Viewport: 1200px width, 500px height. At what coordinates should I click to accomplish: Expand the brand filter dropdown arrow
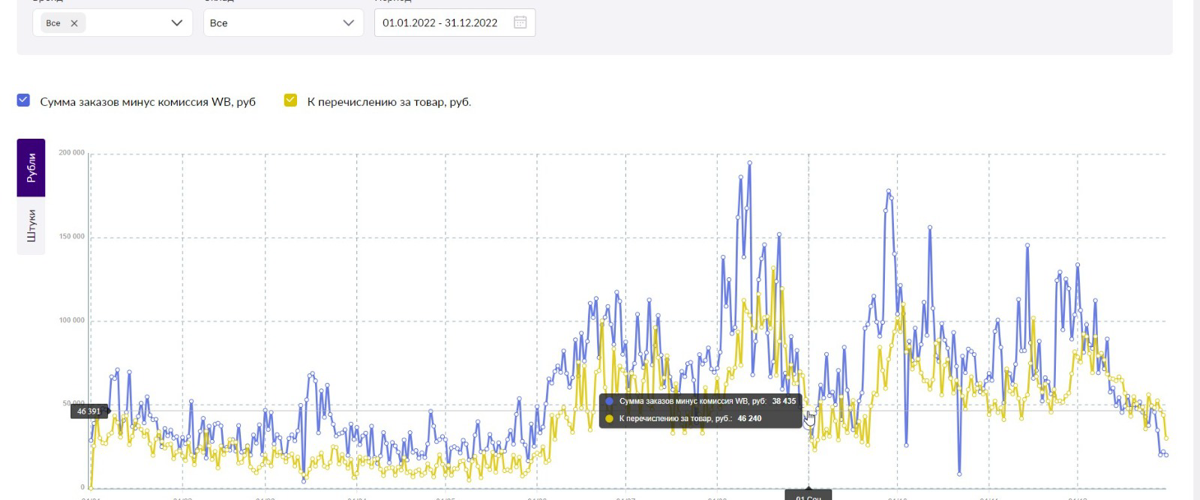177,23
